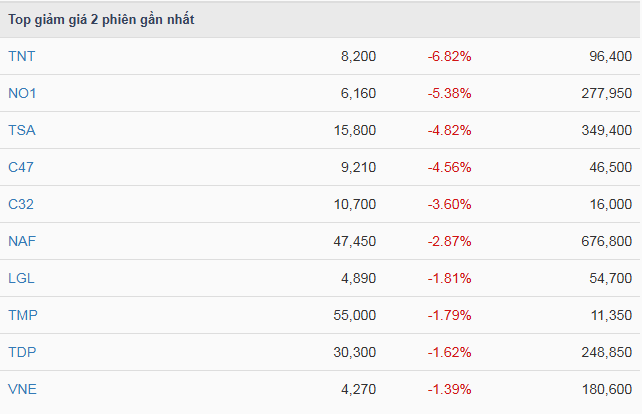Select the C47 stock link
This screenshot has height=414, width=642.
point(21,168)
